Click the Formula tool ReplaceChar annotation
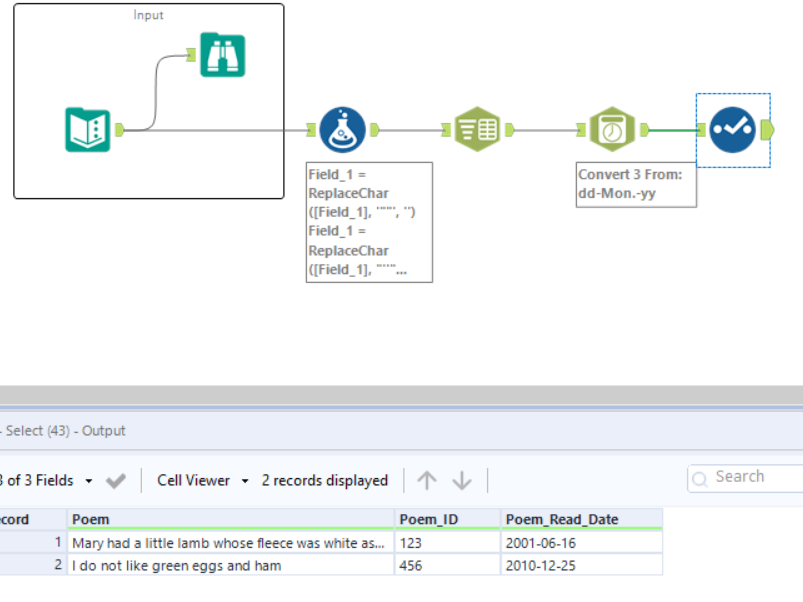Screen dimensions: 803x602 [x=369, y=222]
